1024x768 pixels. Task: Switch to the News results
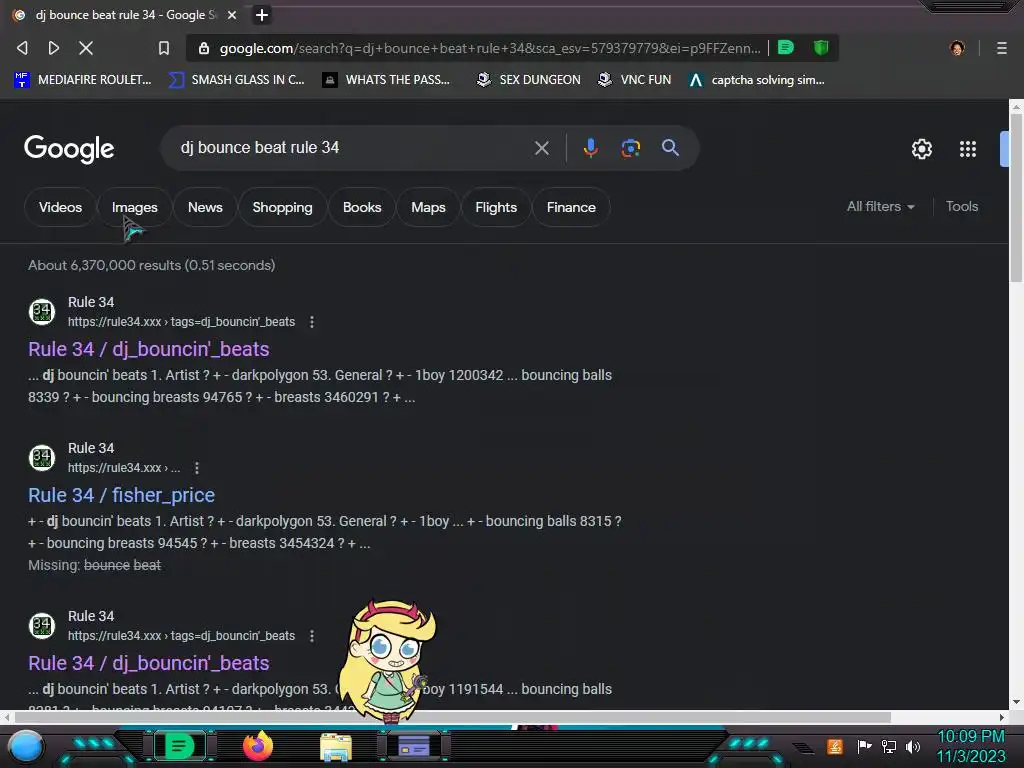[205, 207]
